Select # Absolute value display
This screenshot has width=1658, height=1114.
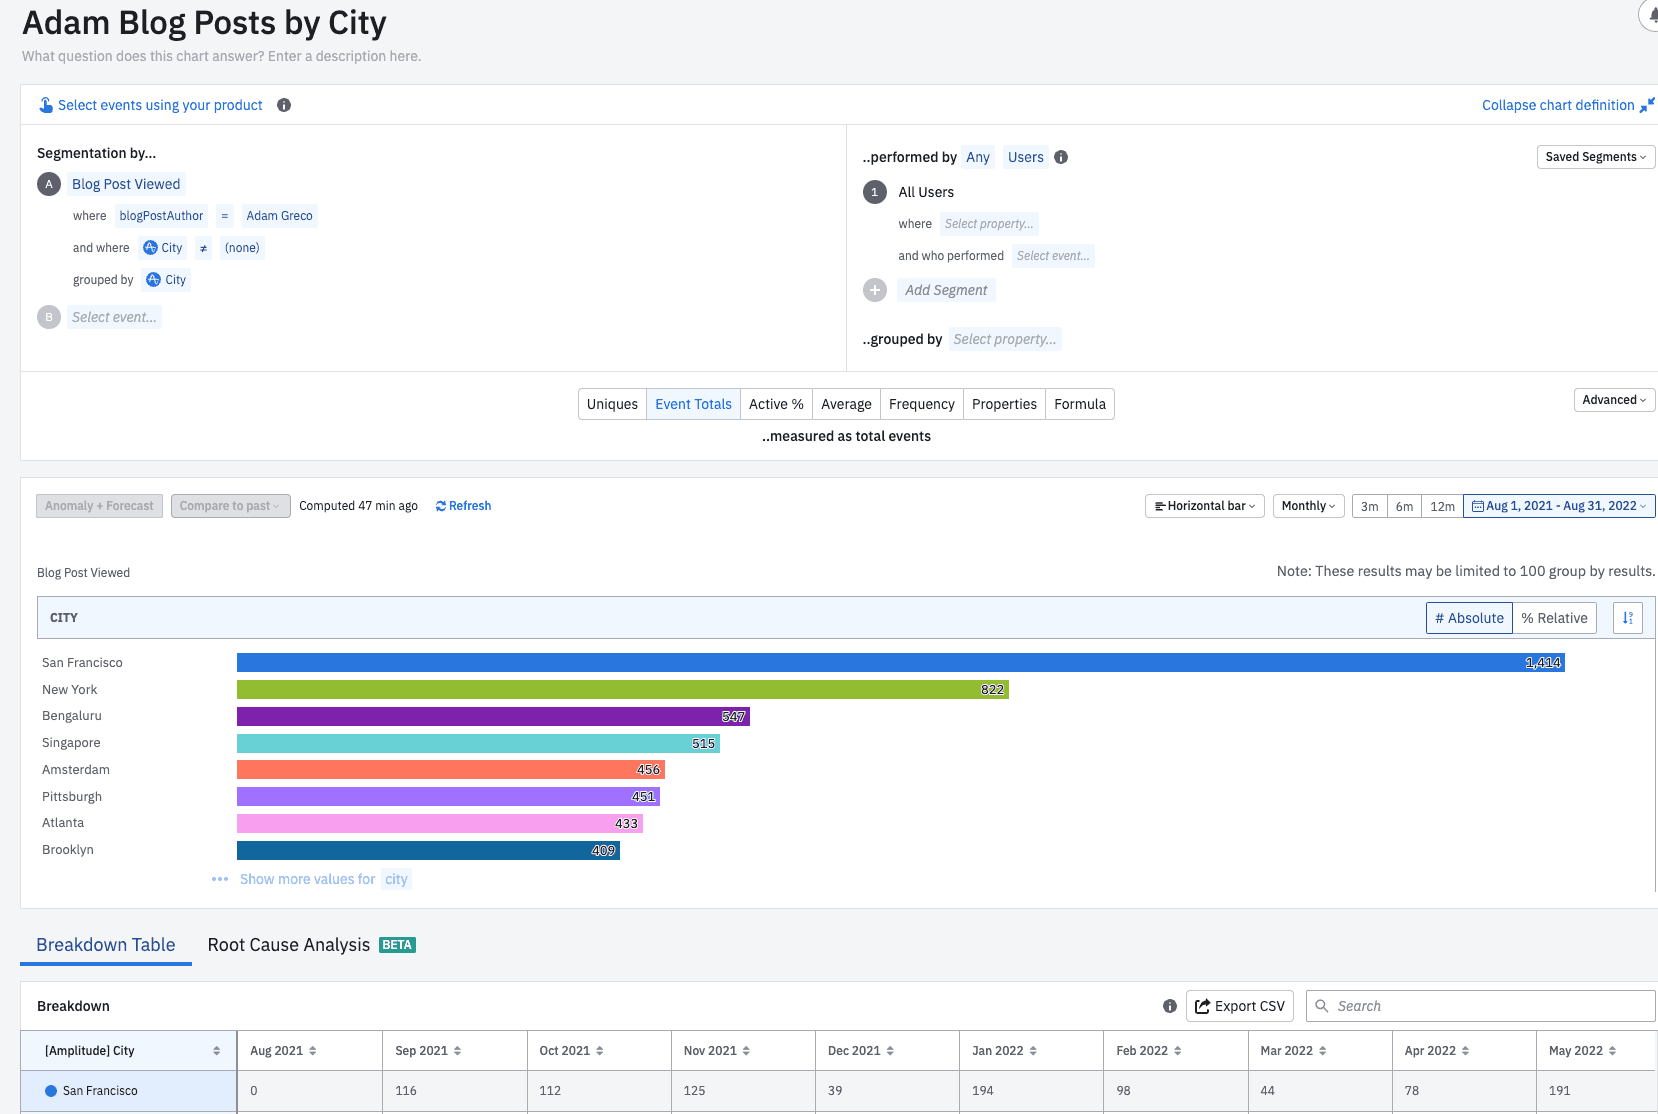(x=1469, y=618)
